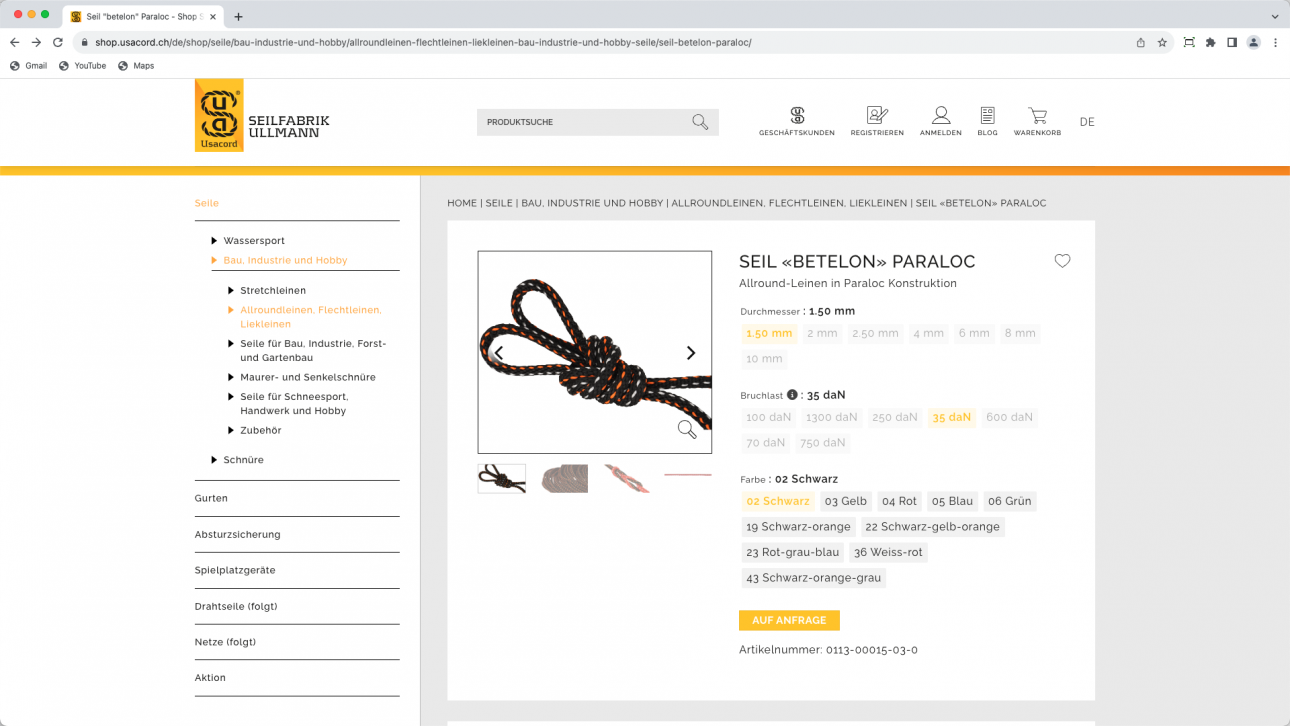Open Absturzsicherung menu section
The height and width of the screenshot is (726, 1290).
click(237, 534)
